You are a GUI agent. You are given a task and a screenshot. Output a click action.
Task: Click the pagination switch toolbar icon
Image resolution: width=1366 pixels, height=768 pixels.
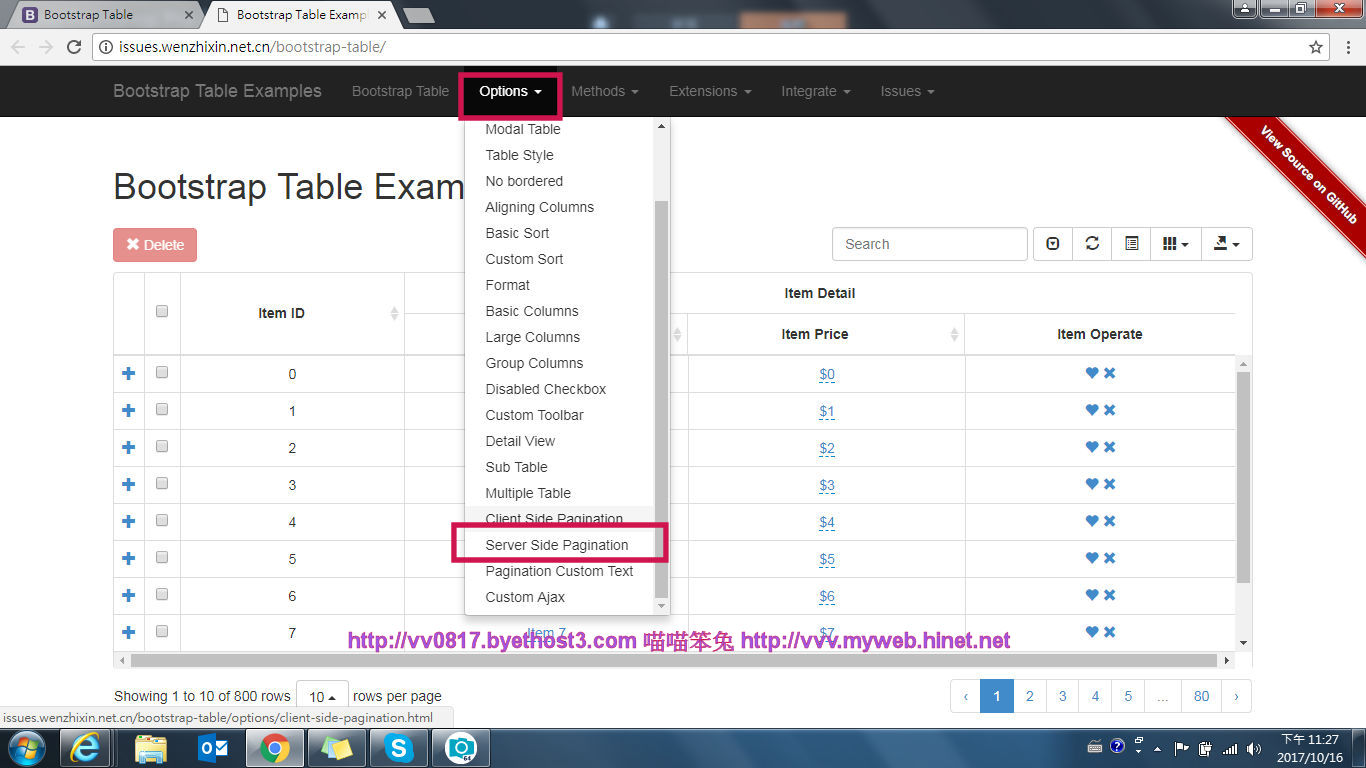point(1052,244)
